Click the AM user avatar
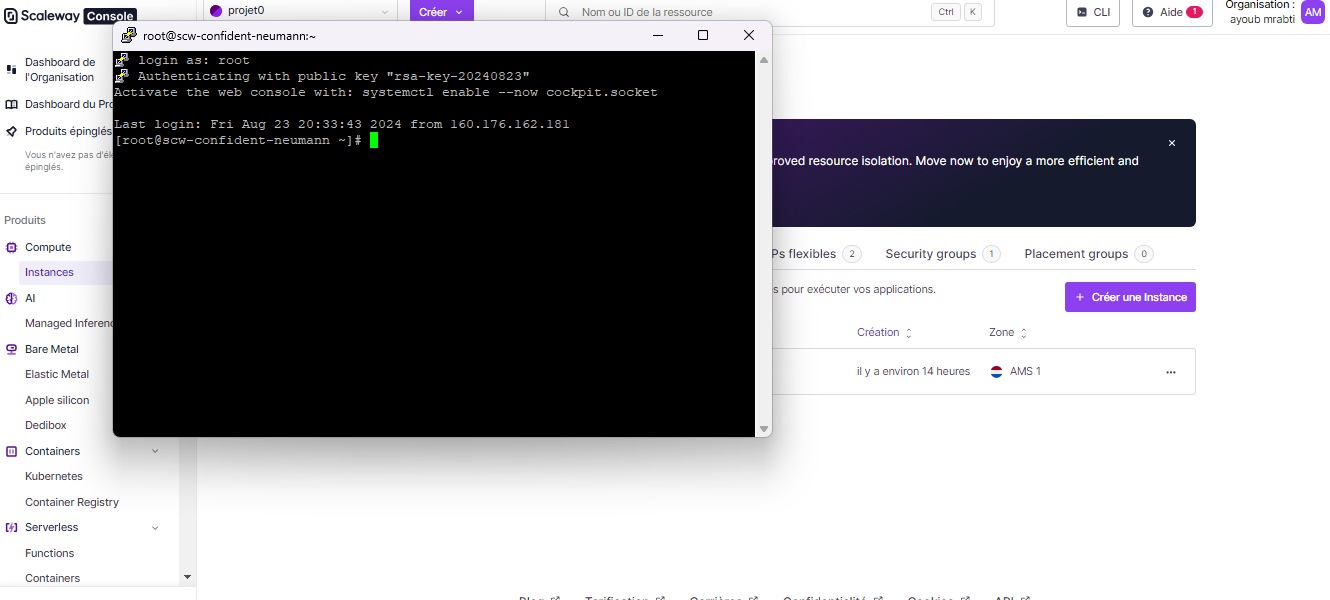Screen dimensions: 1330x600 click(x=1313, y=12)
